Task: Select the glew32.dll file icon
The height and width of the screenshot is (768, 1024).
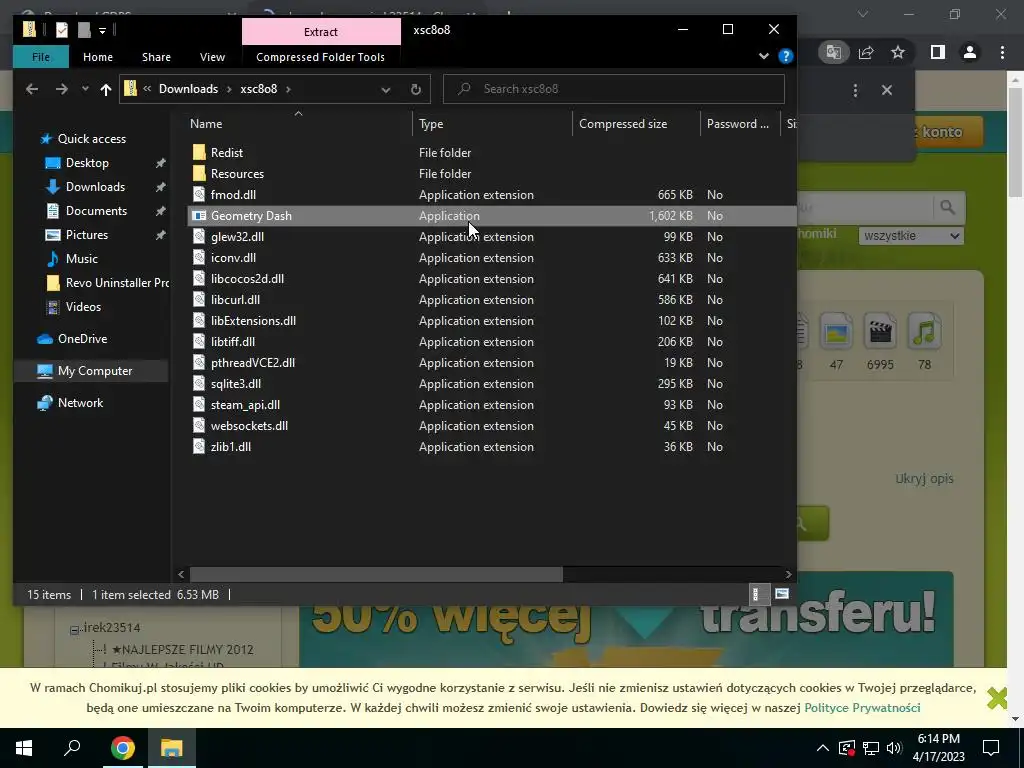Action: (199, 236)
